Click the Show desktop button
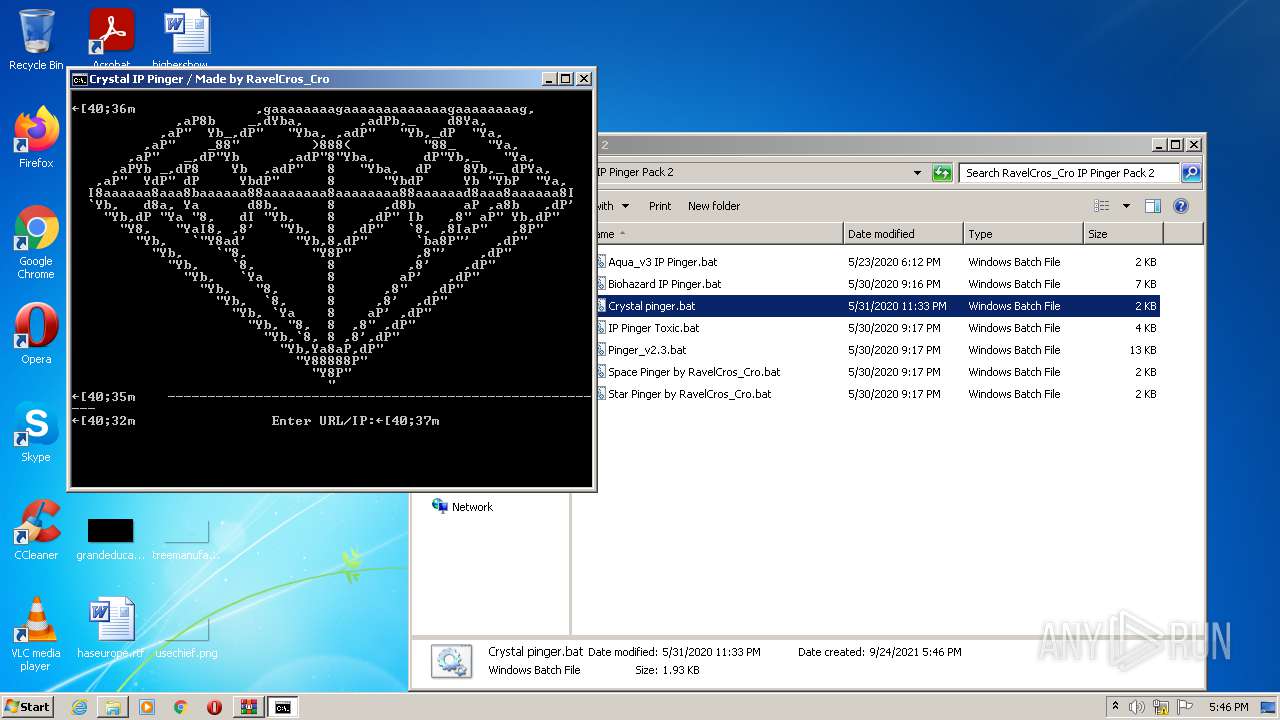Screen dimensions: 1280x720 click(x=1270, y=707)
